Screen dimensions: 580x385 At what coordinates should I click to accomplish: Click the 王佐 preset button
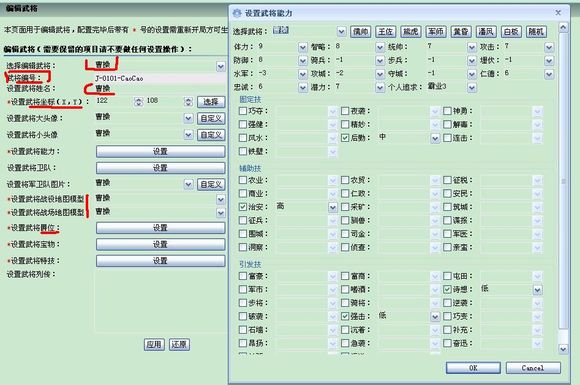click(x=385, y=32)
